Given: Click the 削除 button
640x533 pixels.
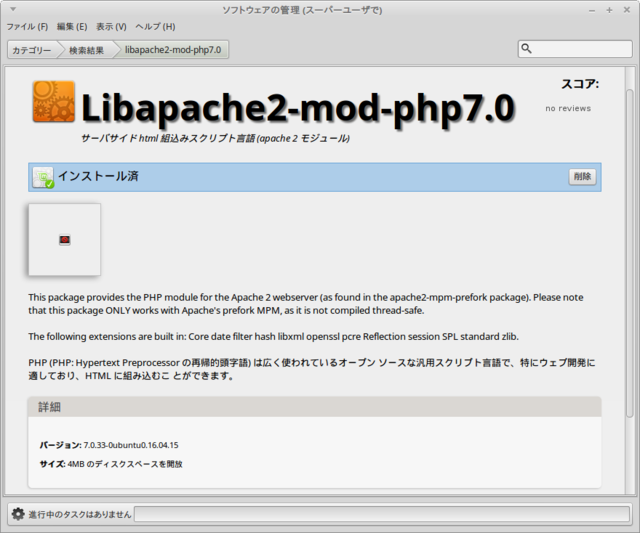Looking at the screenshot, I should (x=582, y=176).
